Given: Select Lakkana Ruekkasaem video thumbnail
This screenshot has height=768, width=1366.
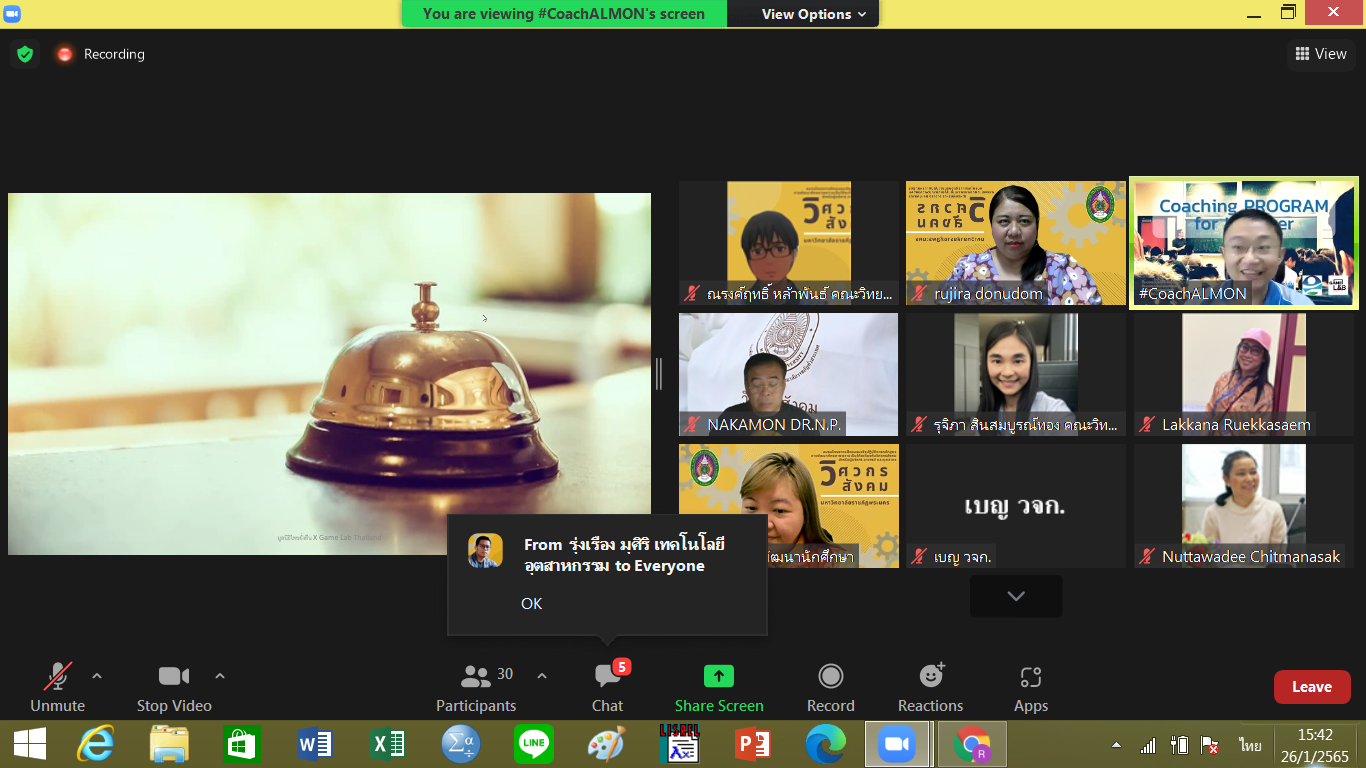Looking at the screenshot, I should click(1244, 375).
